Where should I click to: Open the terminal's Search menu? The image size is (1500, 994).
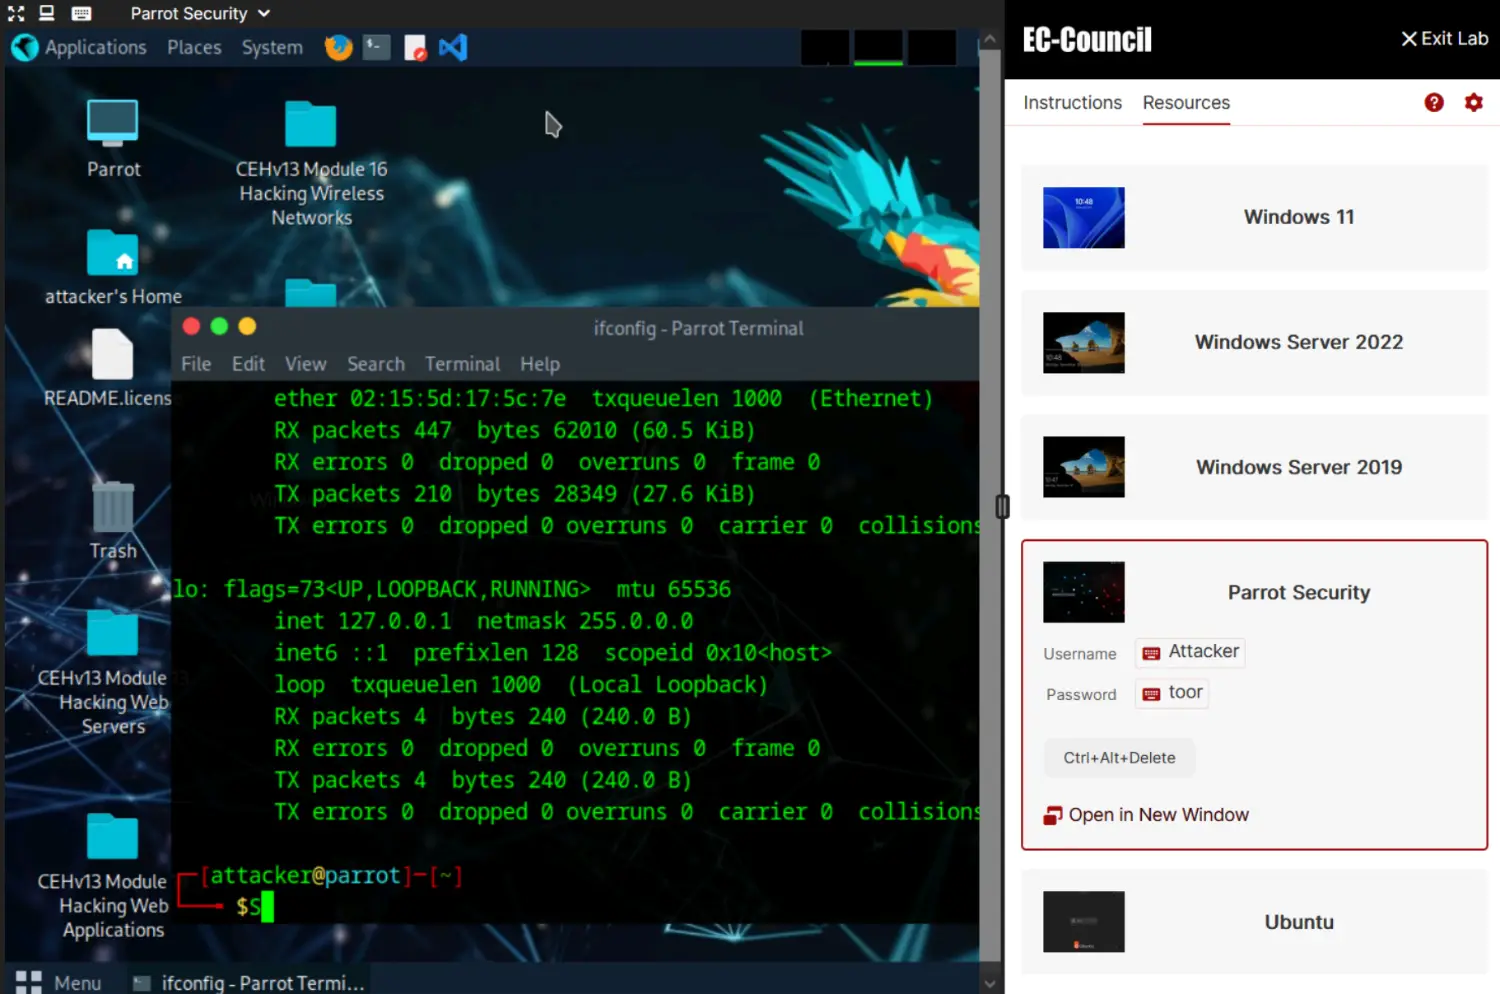click(375, 364)
